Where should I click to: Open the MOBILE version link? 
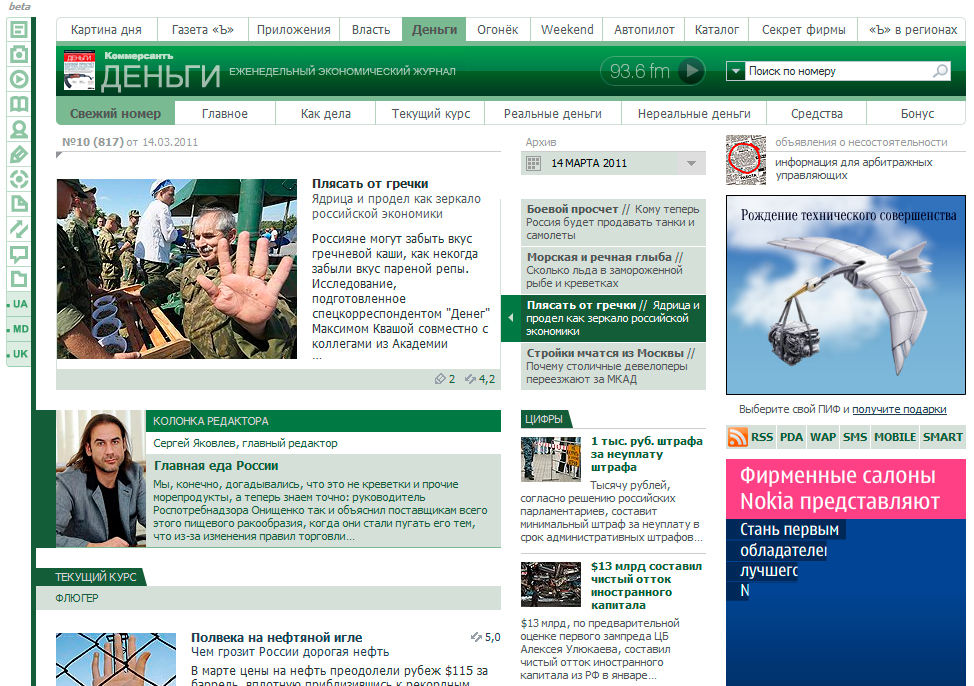(x=894, y=437)
